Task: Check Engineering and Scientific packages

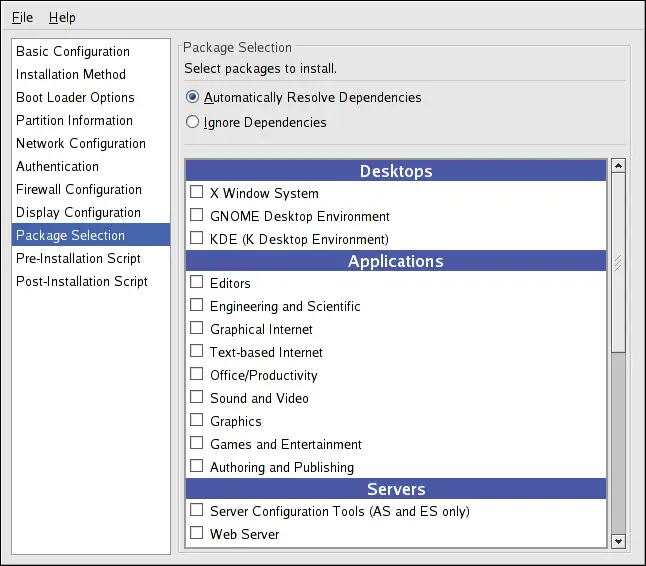Action: coord(197,306)
